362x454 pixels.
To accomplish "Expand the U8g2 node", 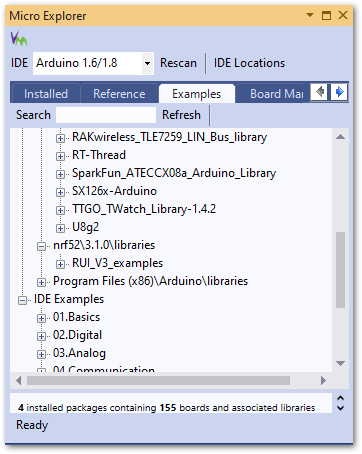I will tap(60, 228).
